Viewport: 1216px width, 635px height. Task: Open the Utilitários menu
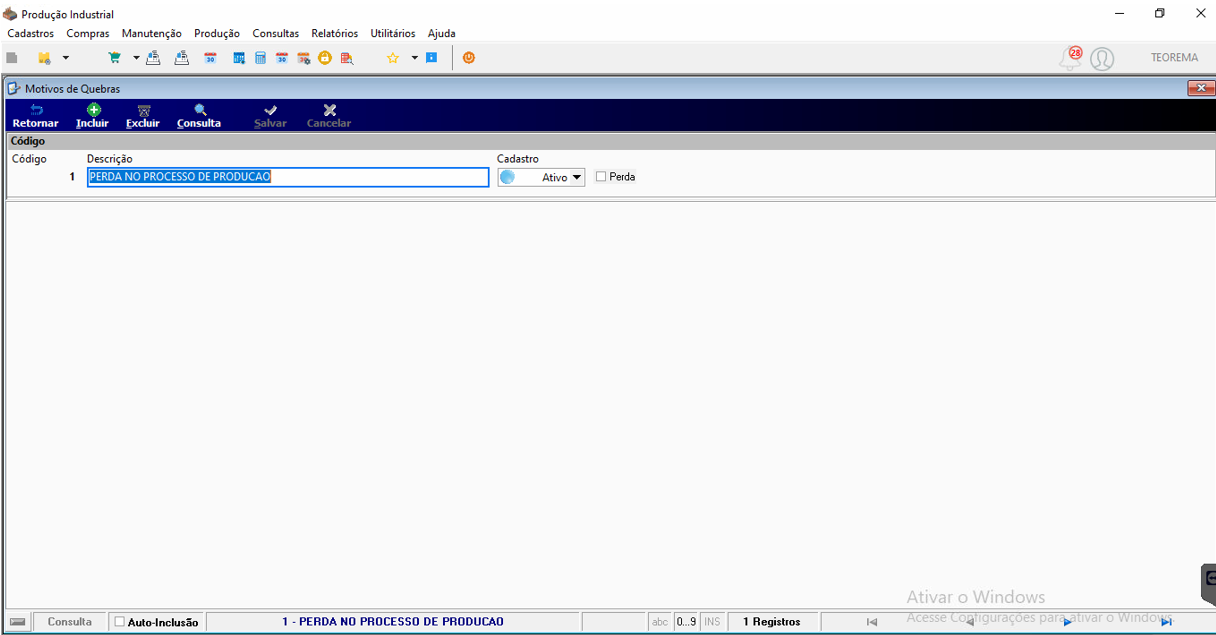pyautogui.click(x=393, y=33)
